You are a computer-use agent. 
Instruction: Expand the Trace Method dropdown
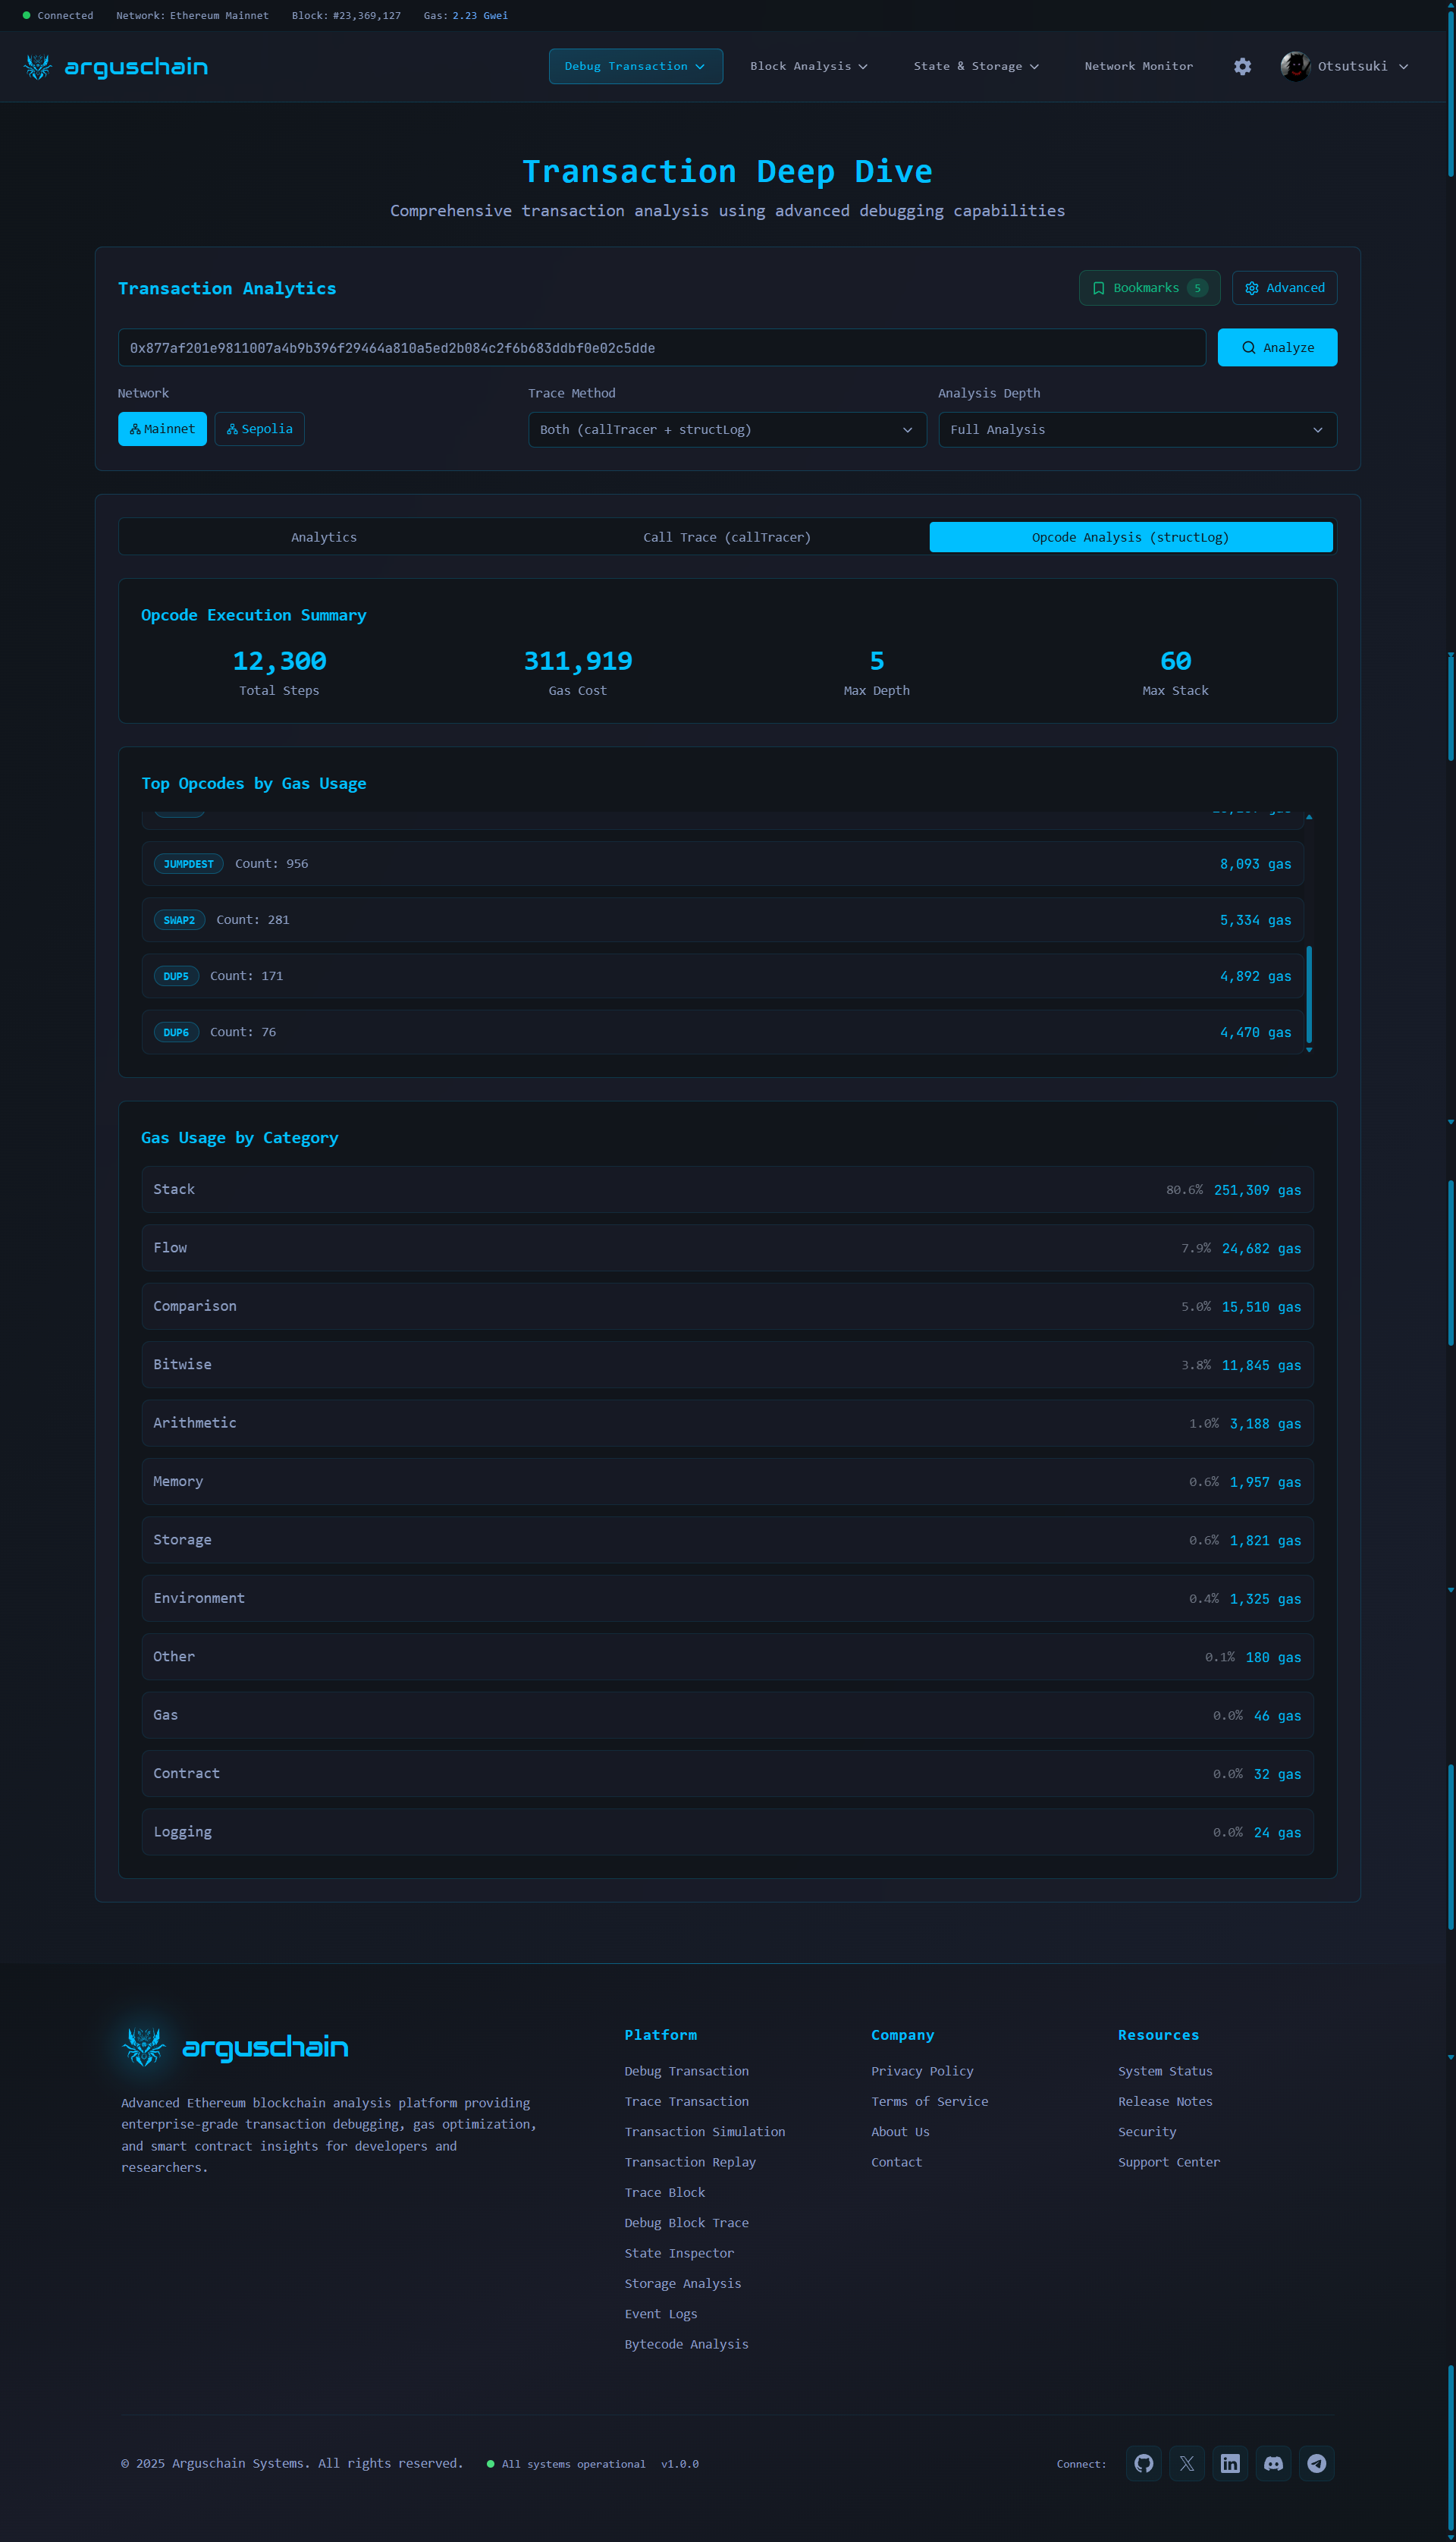[x=727, y=430]
